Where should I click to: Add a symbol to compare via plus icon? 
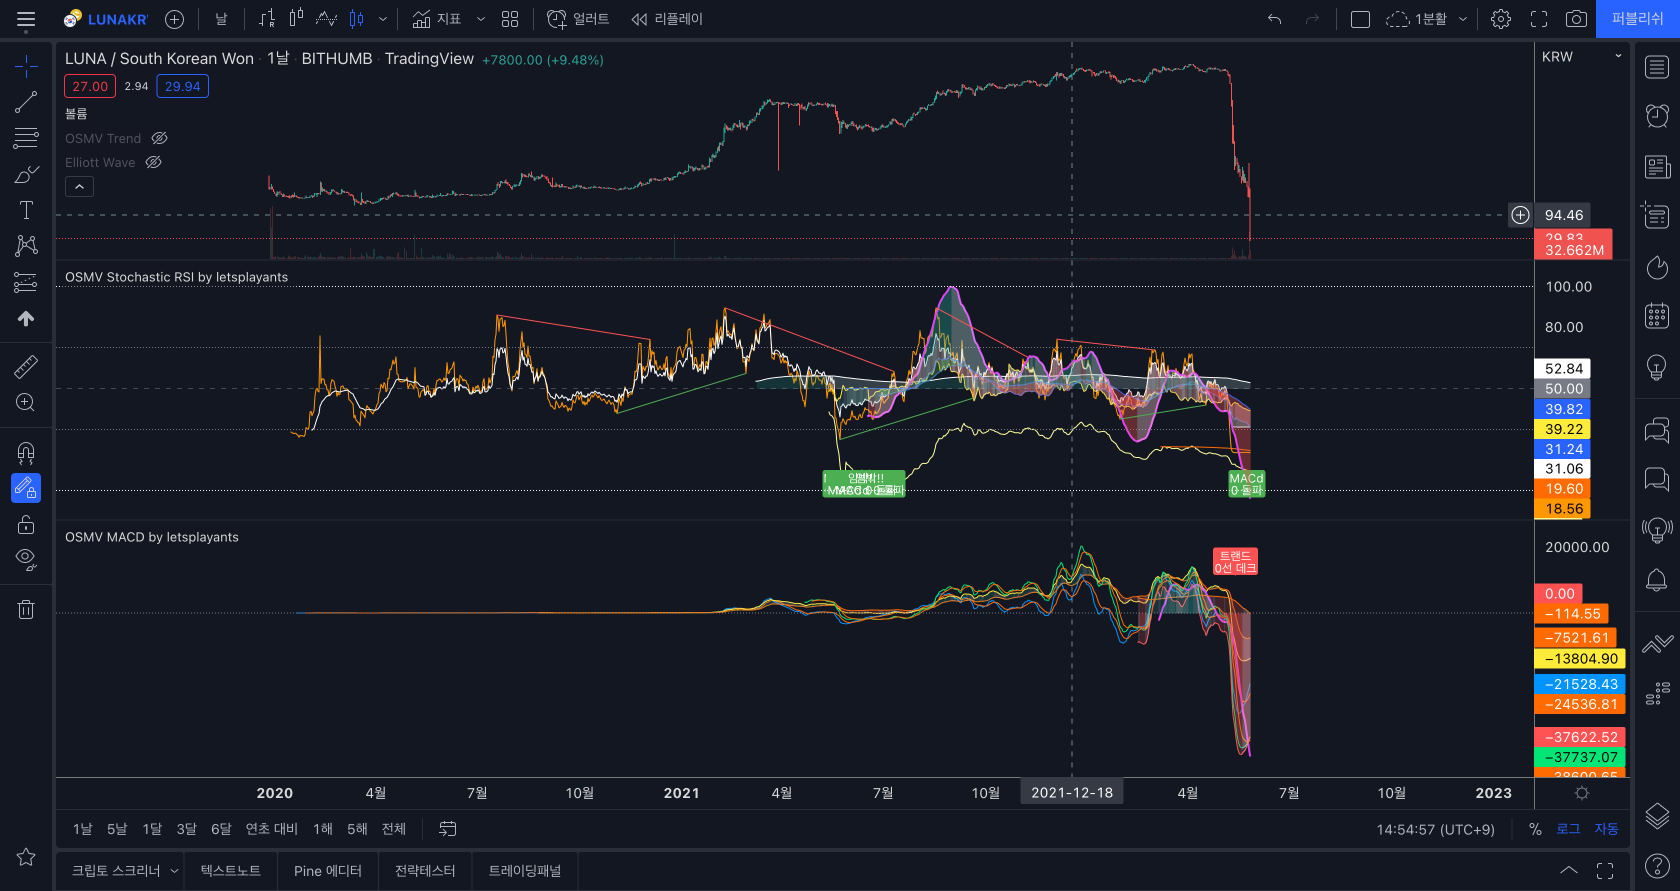(x=174, y=19)
